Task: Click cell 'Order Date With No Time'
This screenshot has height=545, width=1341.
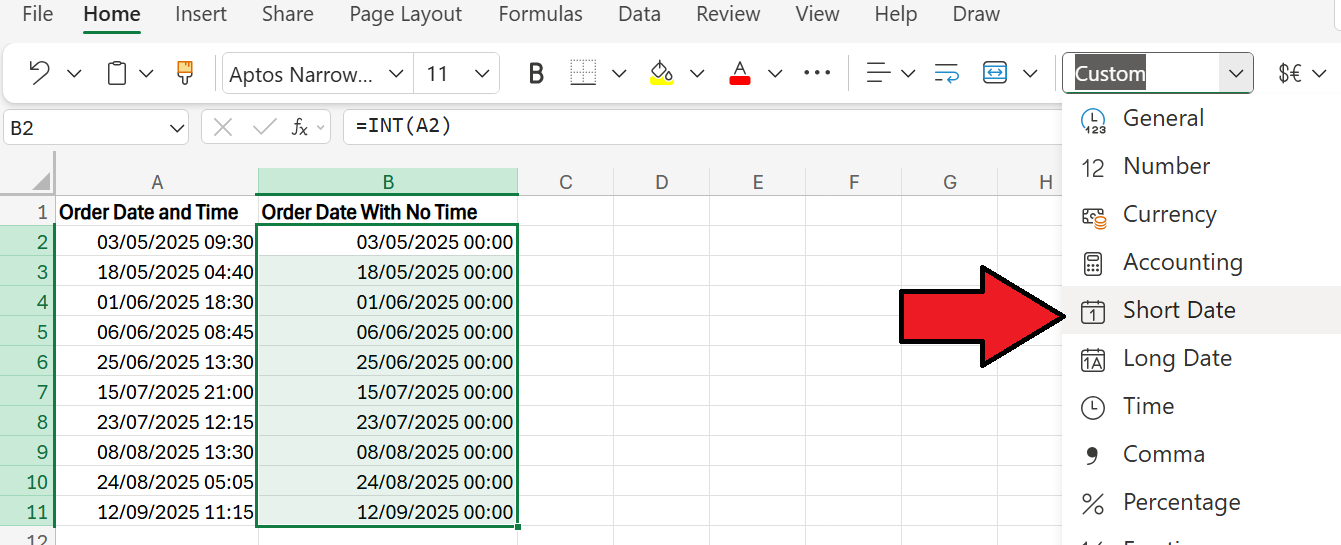Action: tap(388, 212)
